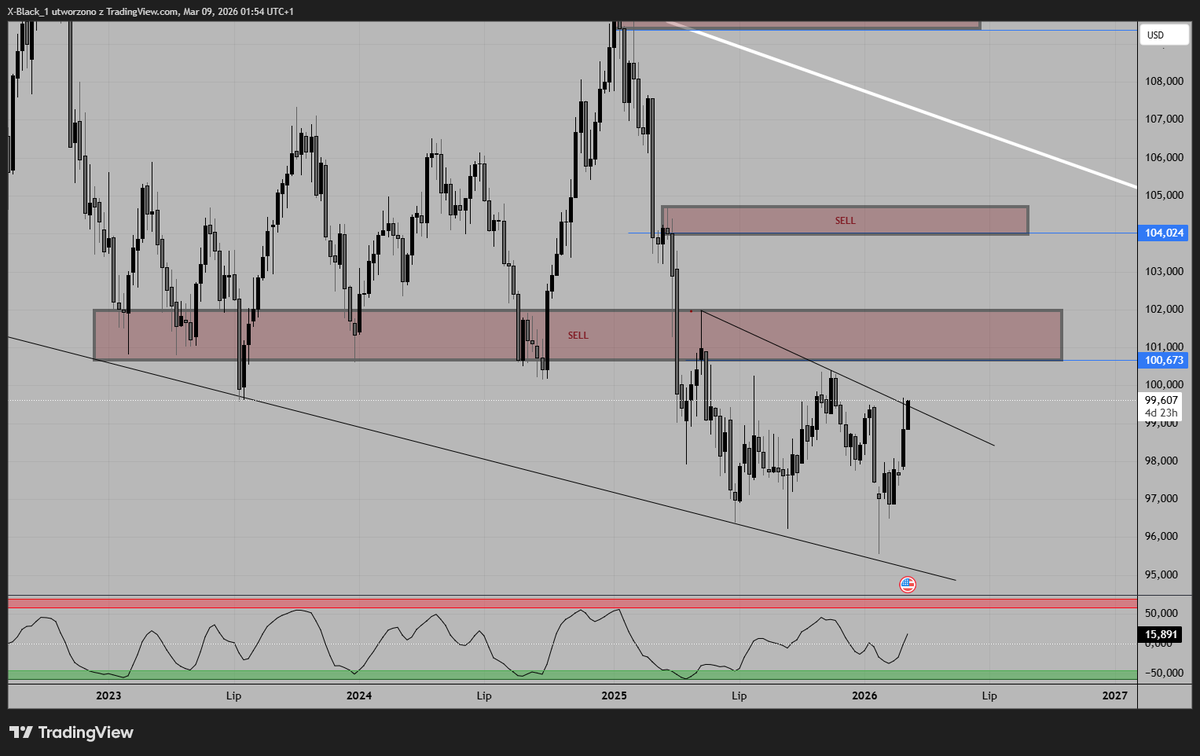The image size is (1200, 756).
Task: Click the 2025 time axis label
Action: point(613,695)
